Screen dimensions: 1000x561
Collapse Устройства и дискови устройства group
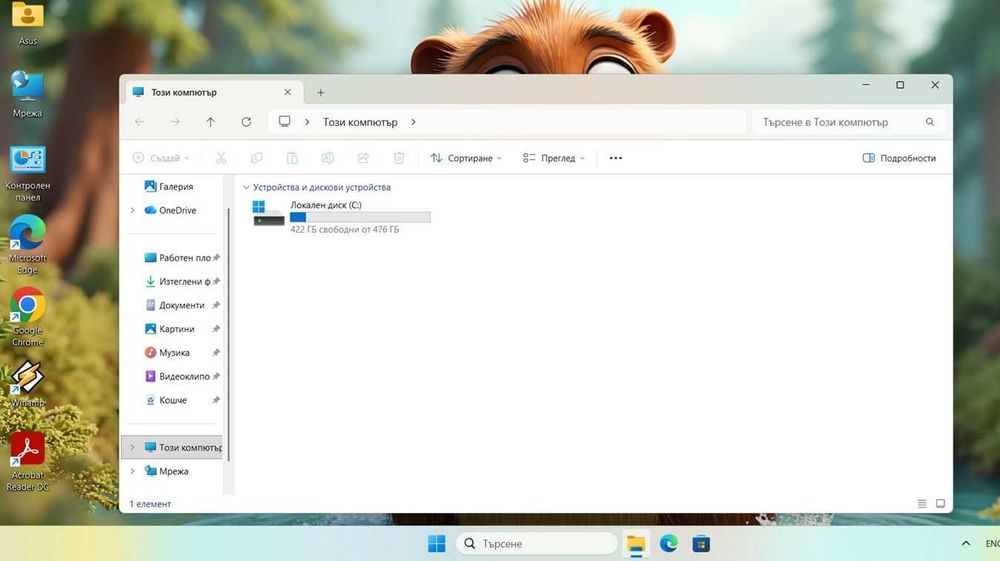point(246,187)
